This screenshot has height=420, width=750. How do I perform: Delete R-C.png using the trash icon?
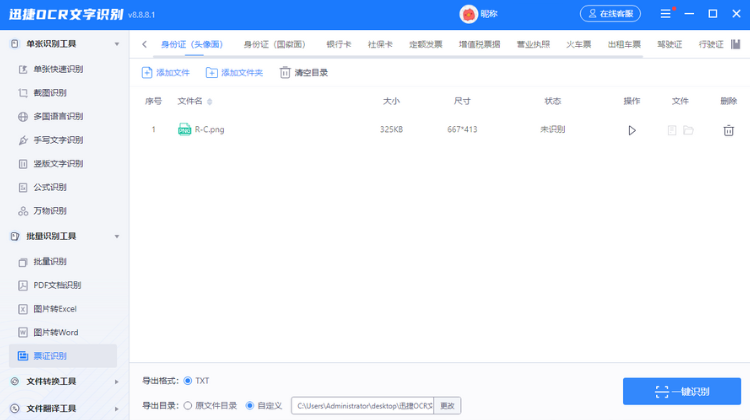tap(728, 130)
